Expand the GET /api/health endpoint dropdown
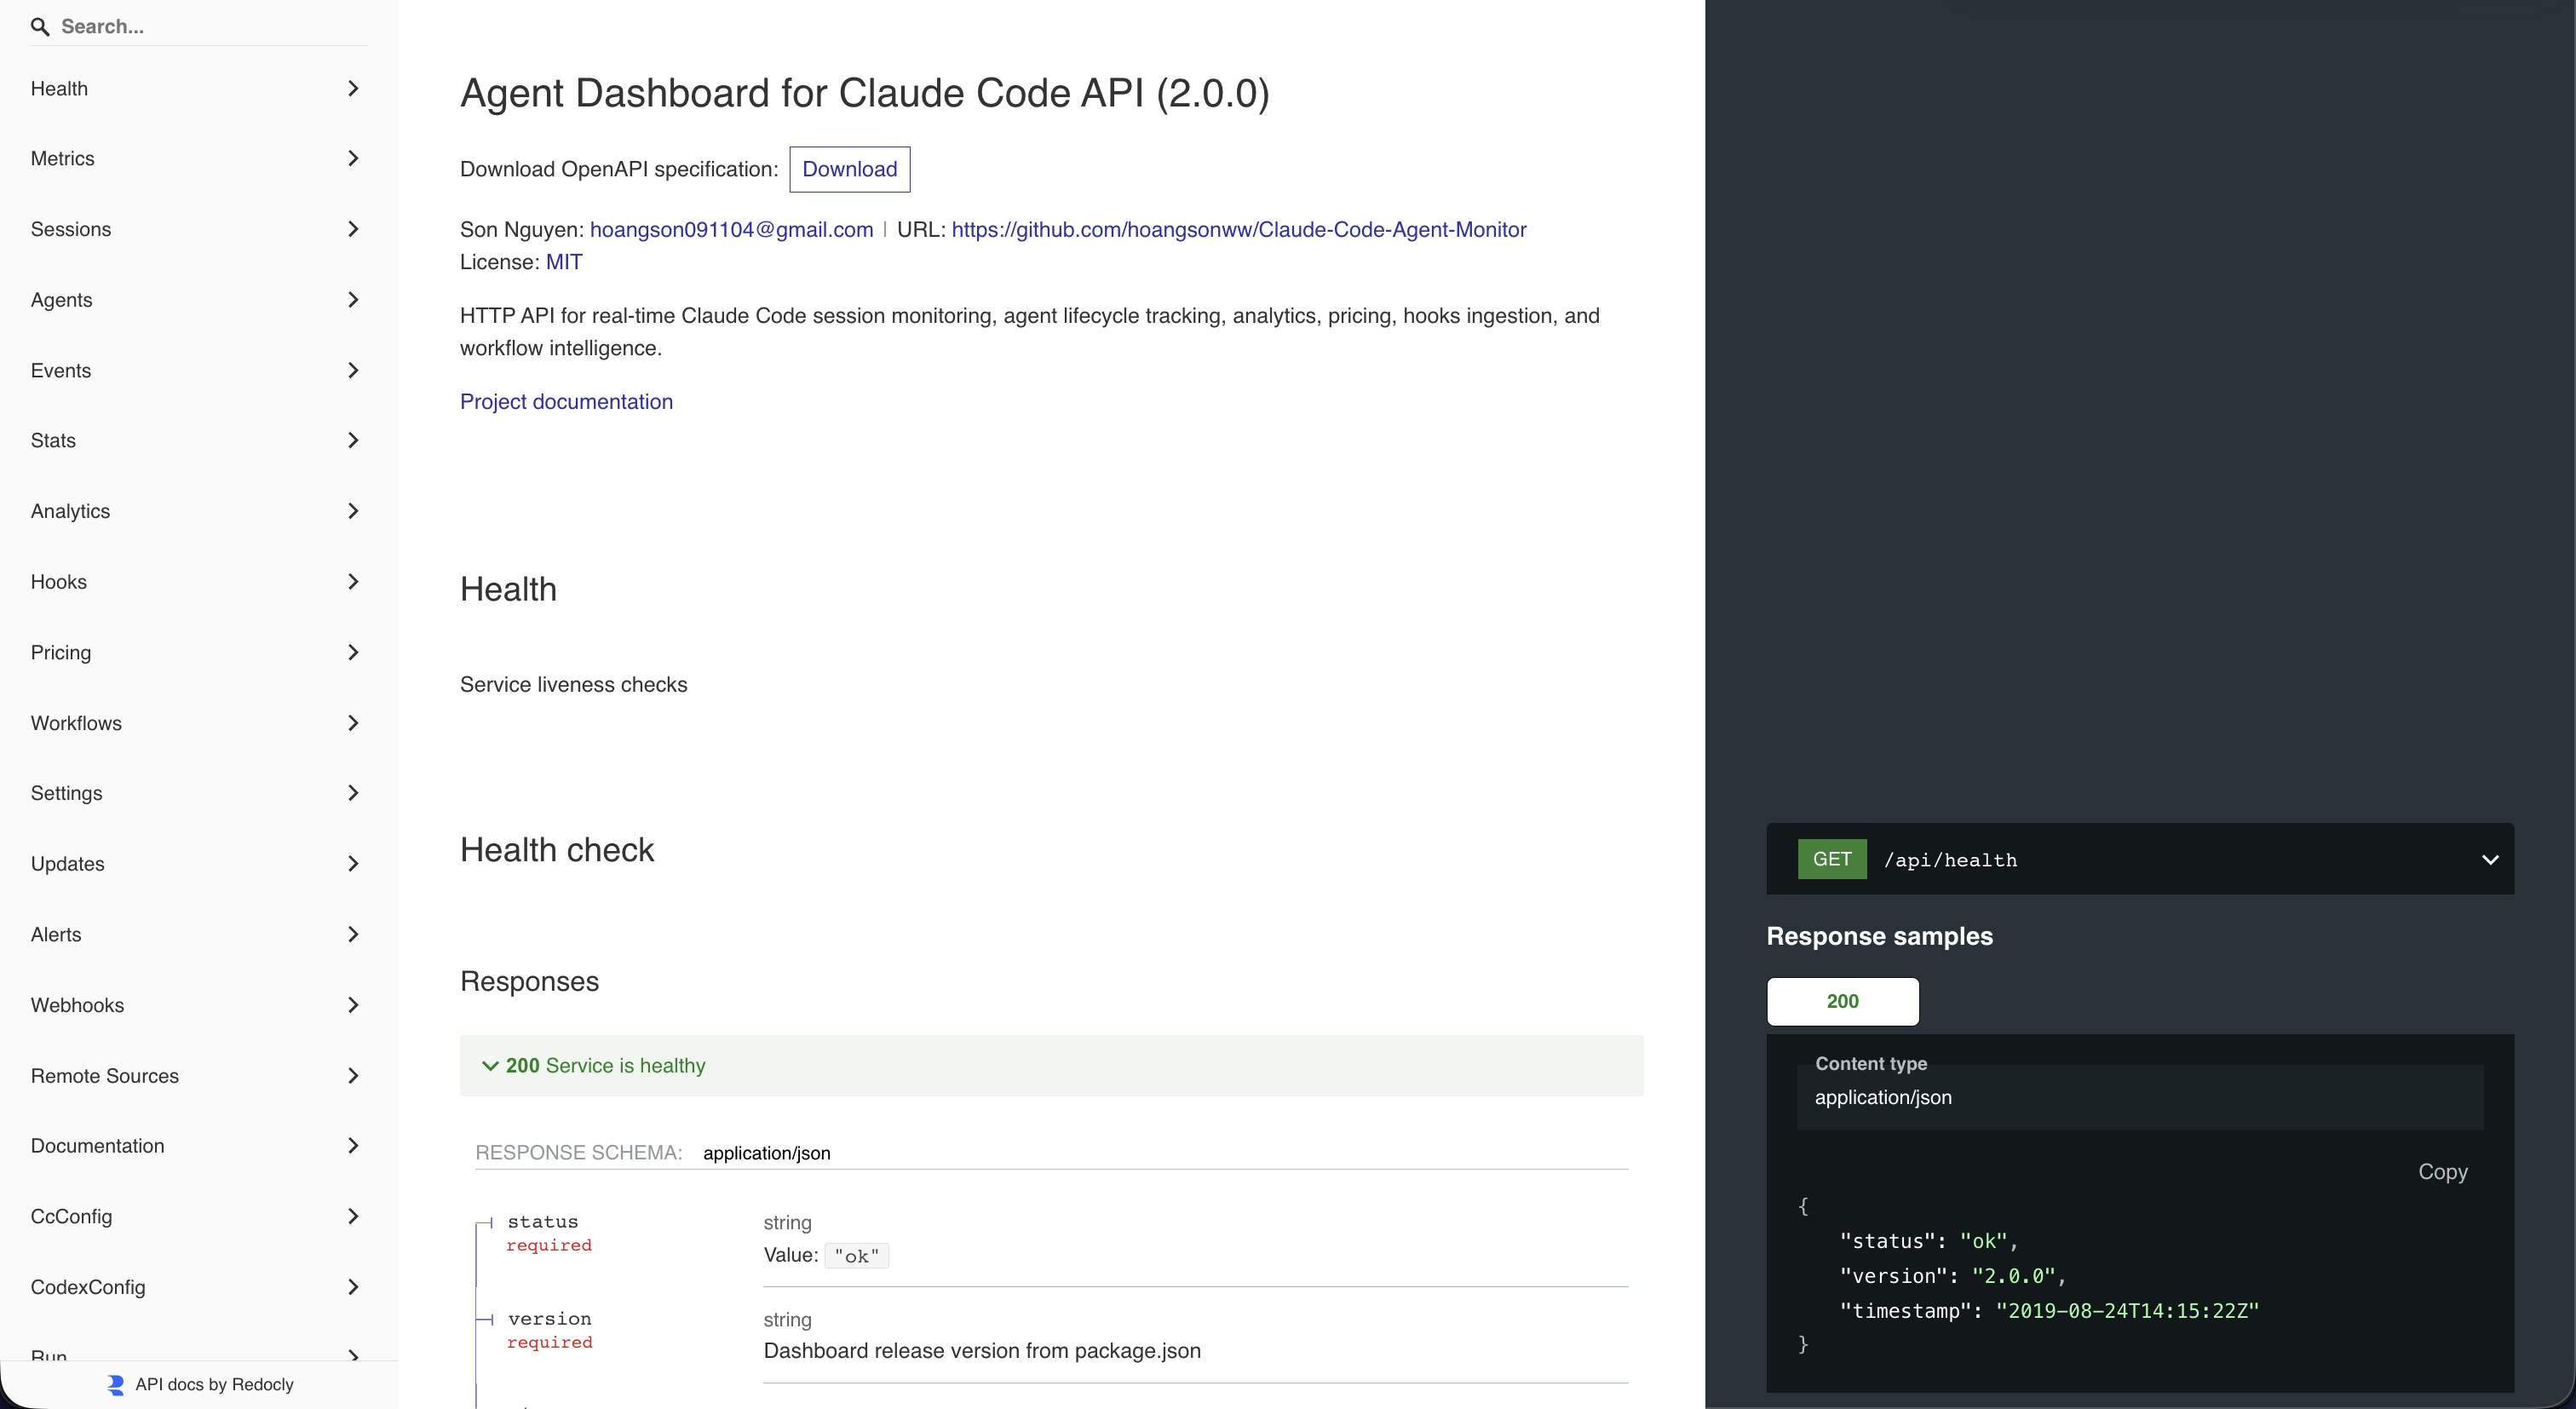 (x=2140, y=860)
